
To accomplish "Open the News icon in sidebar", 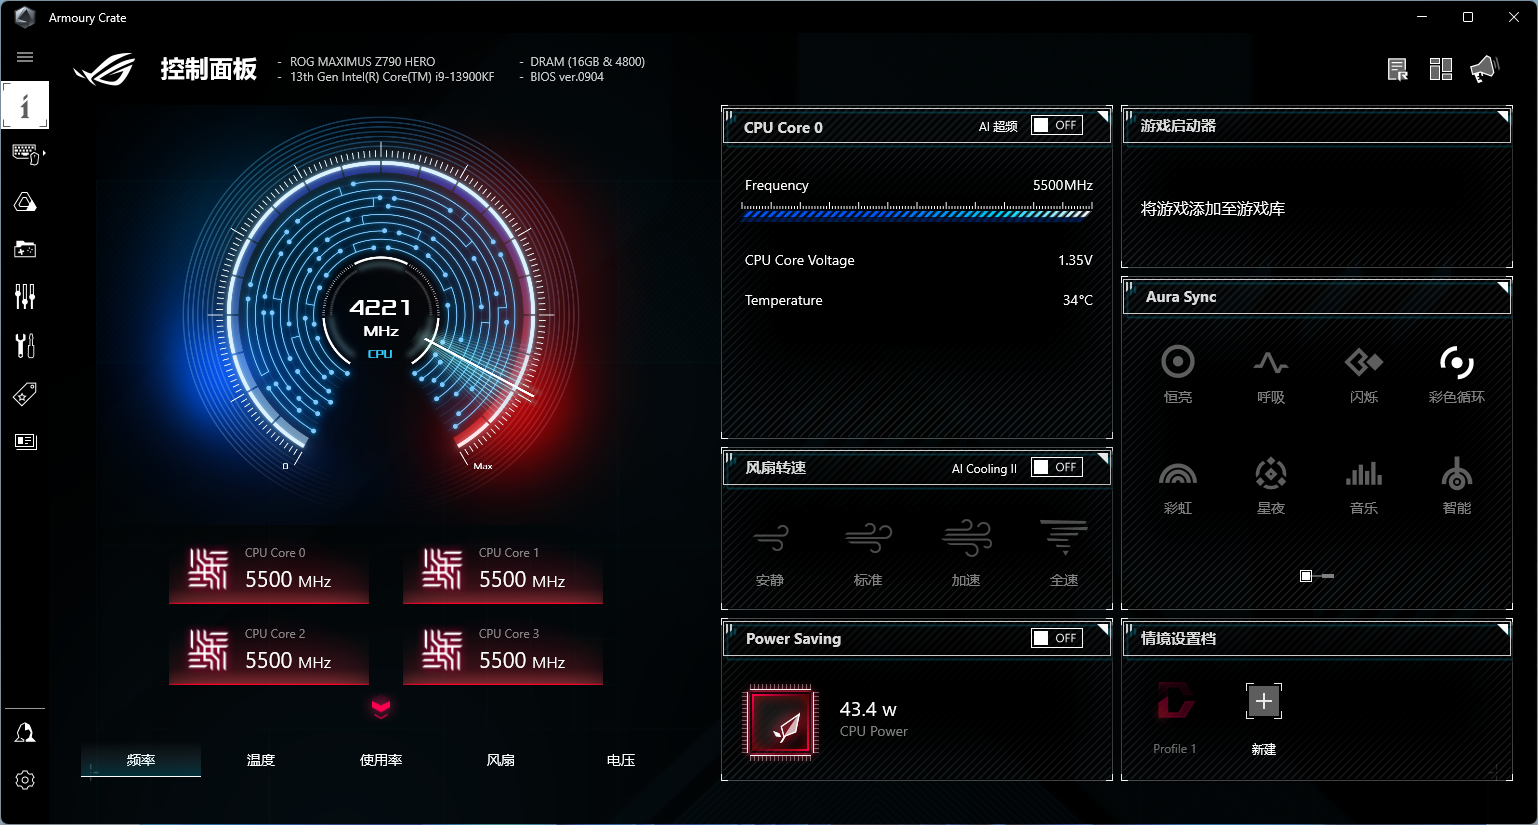I will 25,441.
